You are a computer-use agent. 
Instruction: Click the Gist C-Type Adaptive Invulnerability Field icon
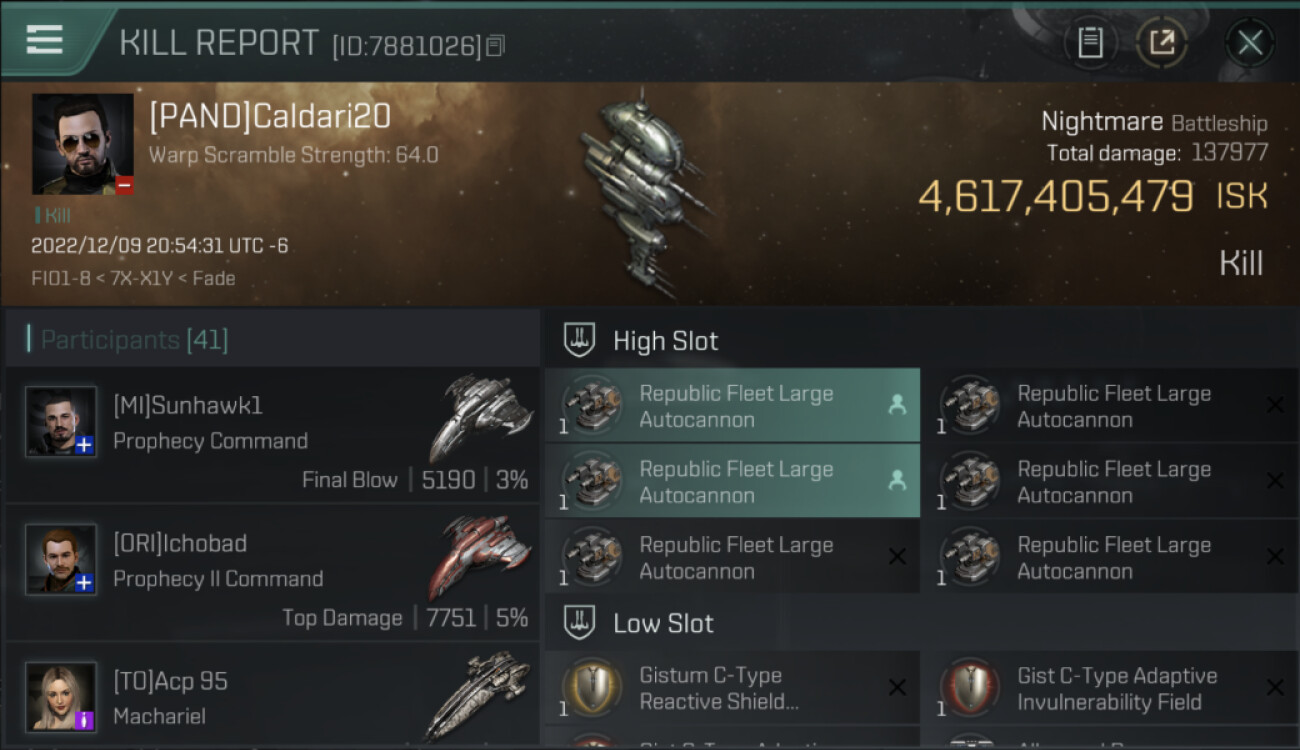970,688
